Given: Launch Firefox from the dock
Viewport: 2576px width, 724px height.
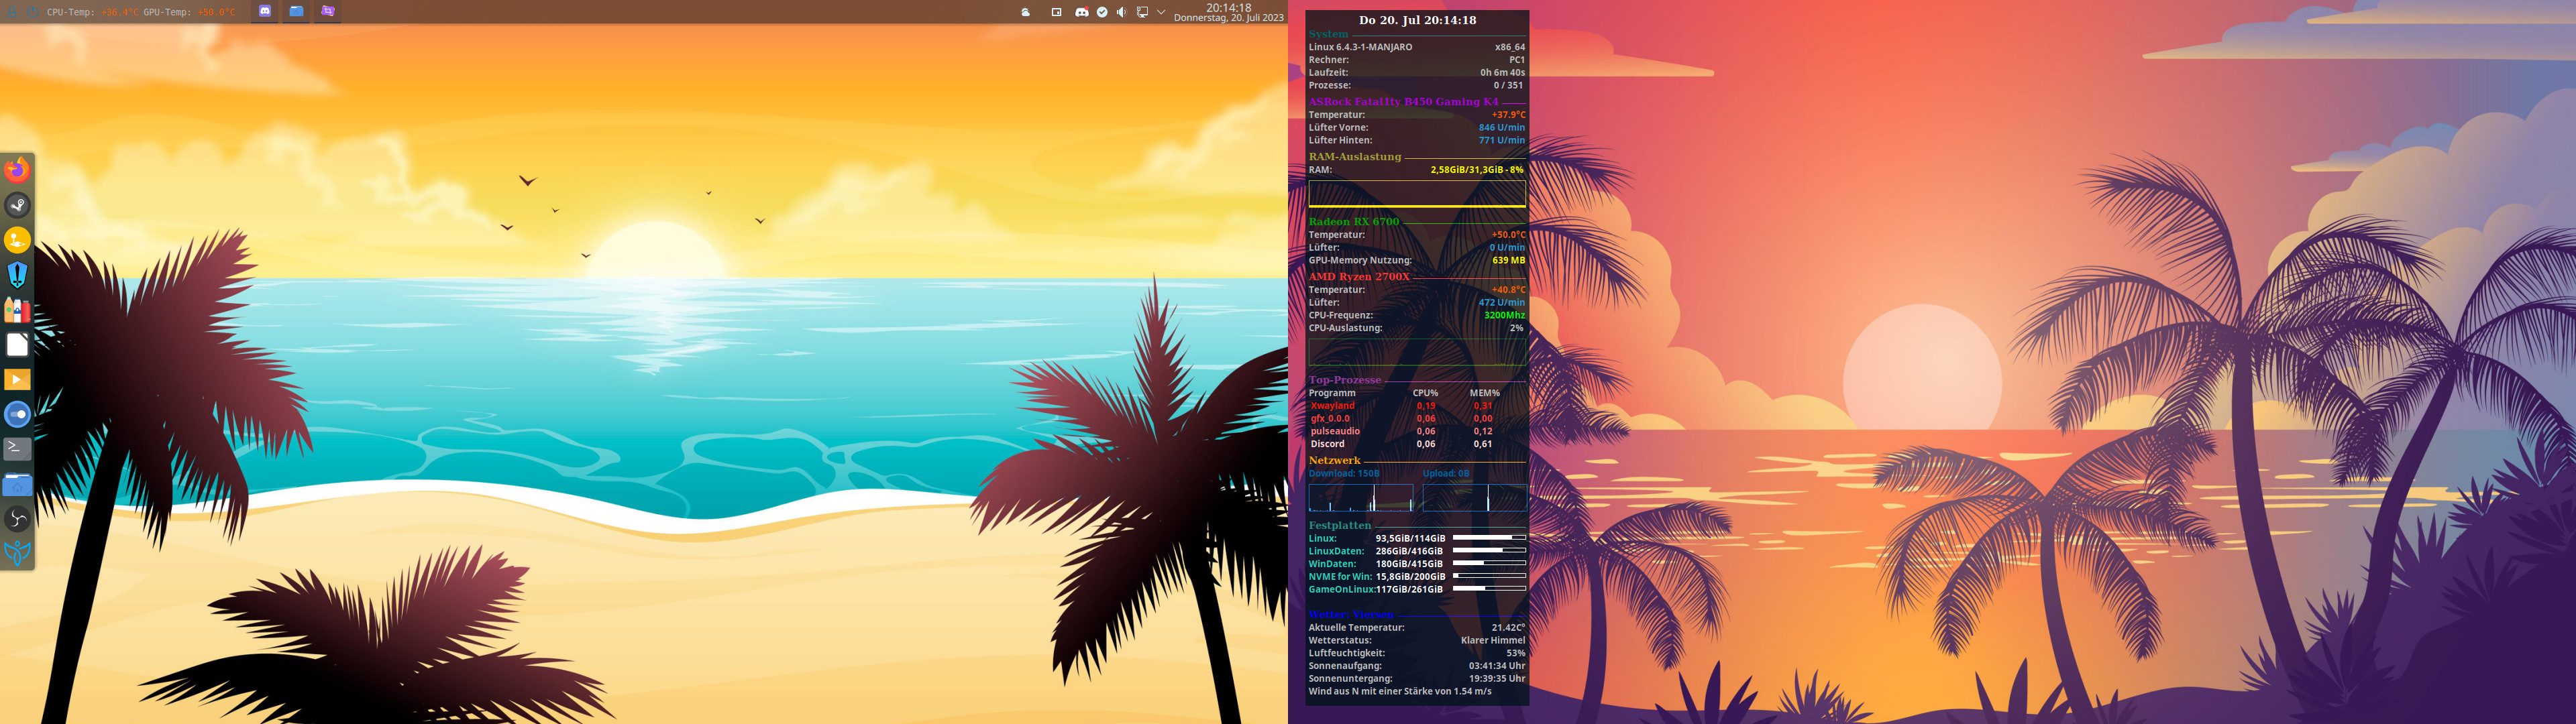Looking at the screenshot, I should 17,170.
